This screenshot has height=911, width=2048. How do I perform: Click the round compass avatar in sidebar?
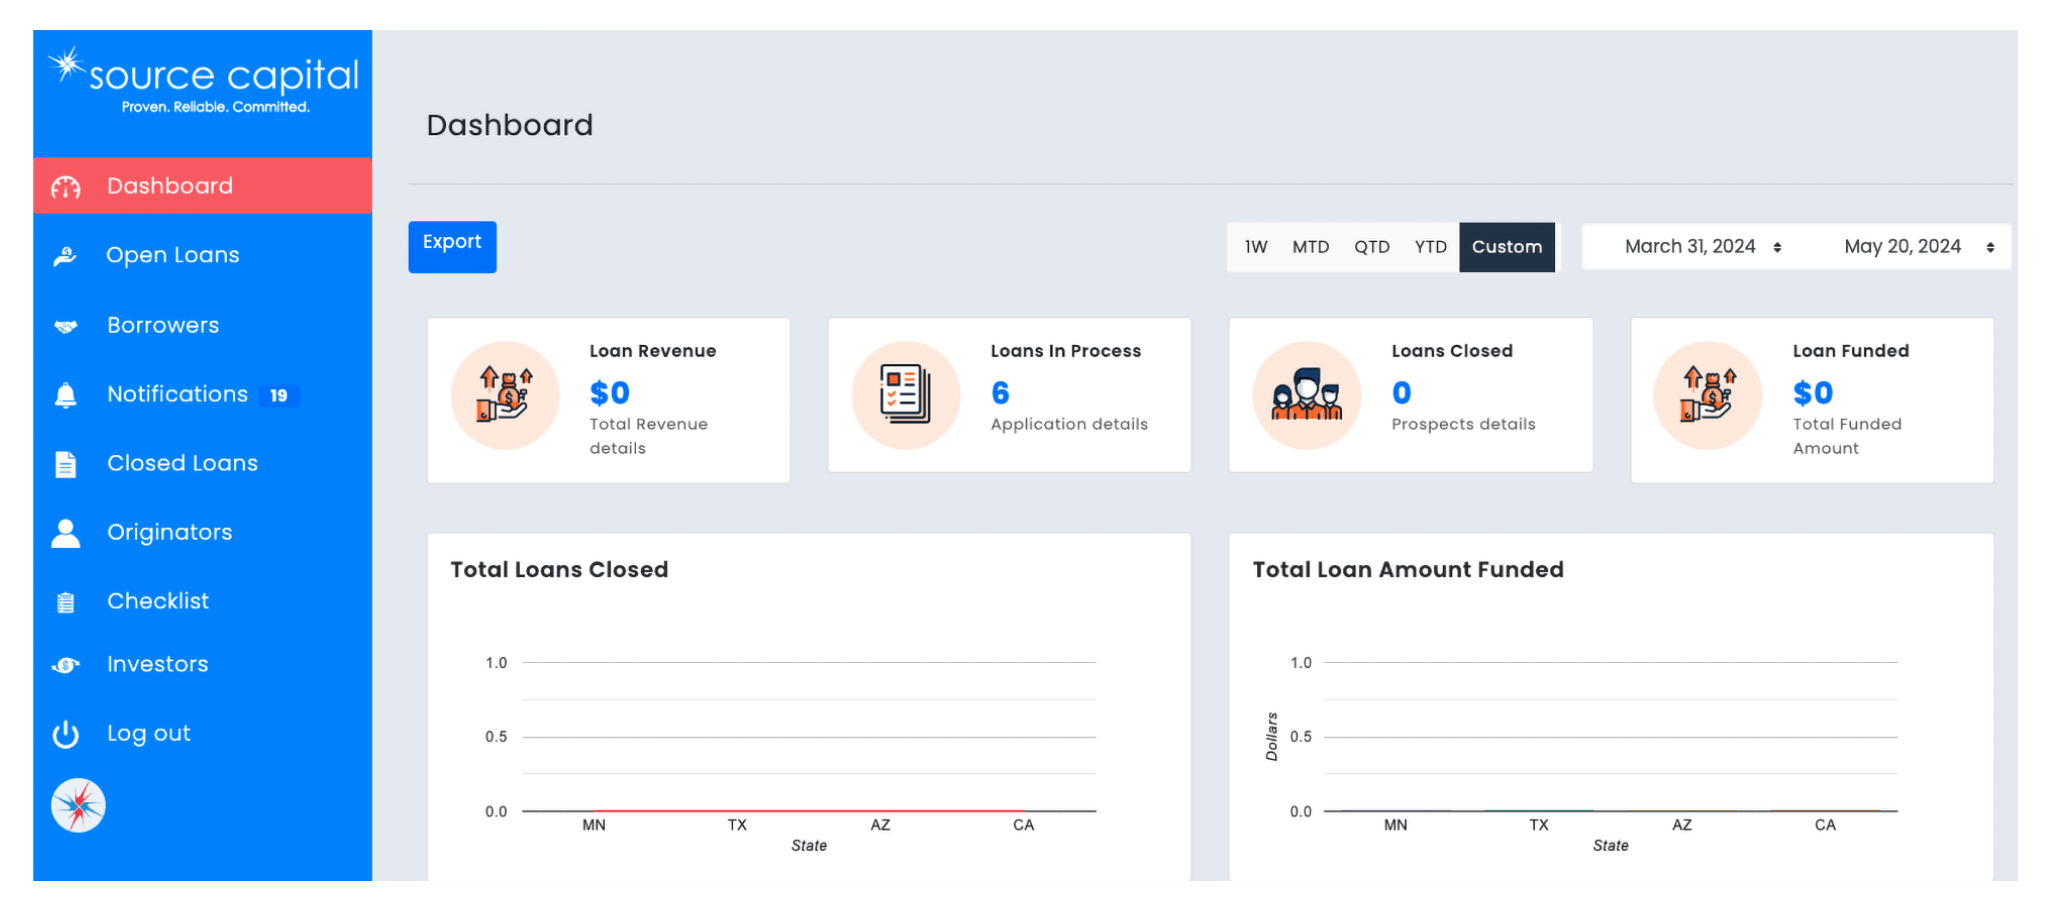click(x=78, y=805)
